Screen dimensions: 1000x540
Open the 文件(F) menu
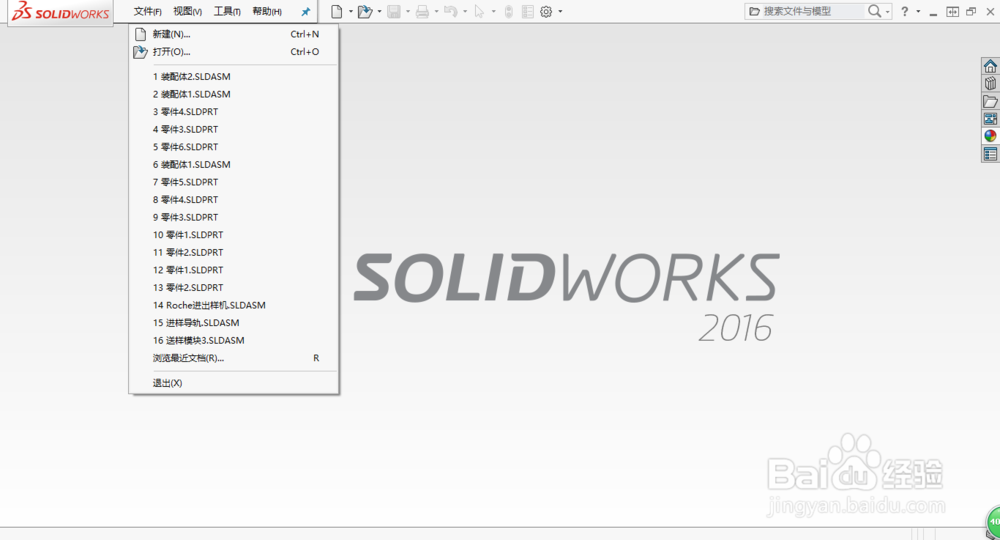[x=147, y=11]
